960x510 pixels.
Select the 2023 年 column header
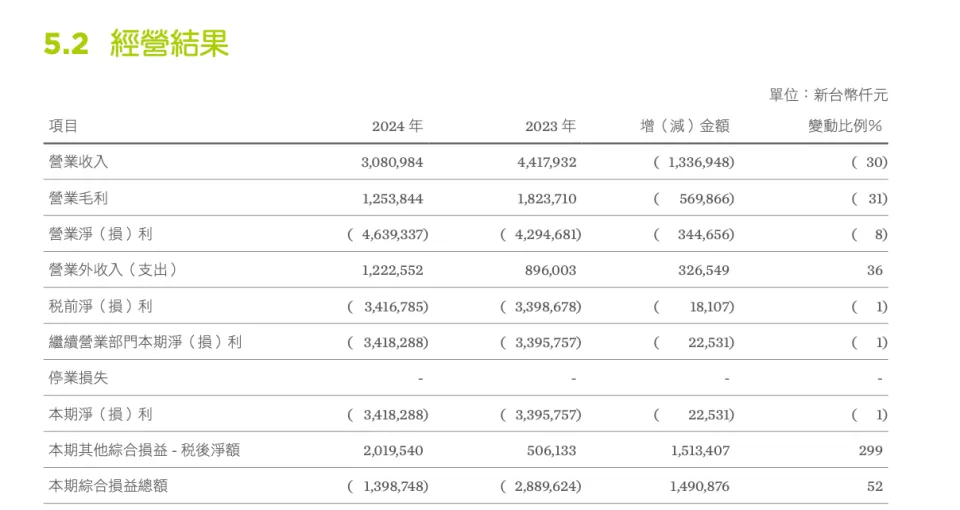(550, 126)
